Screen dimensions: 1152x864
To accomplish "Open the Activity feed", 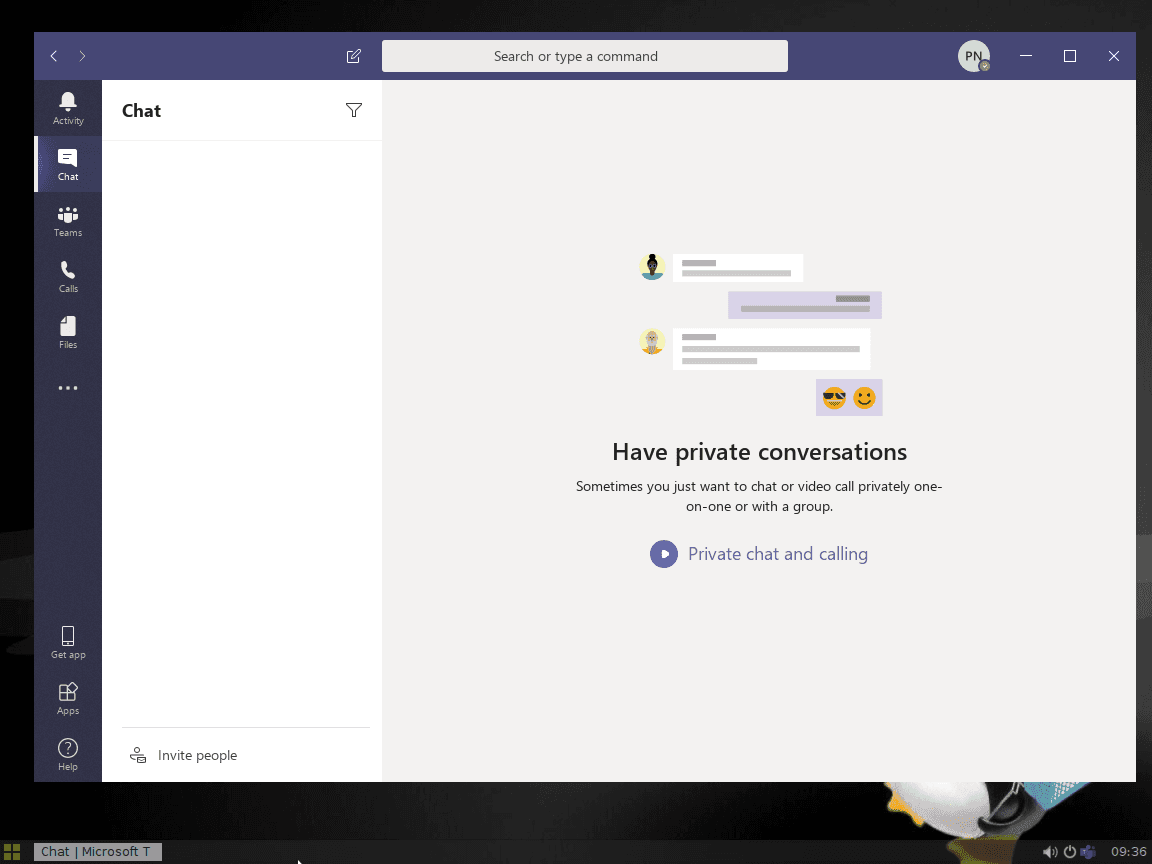I will click(x=67, y=107).
